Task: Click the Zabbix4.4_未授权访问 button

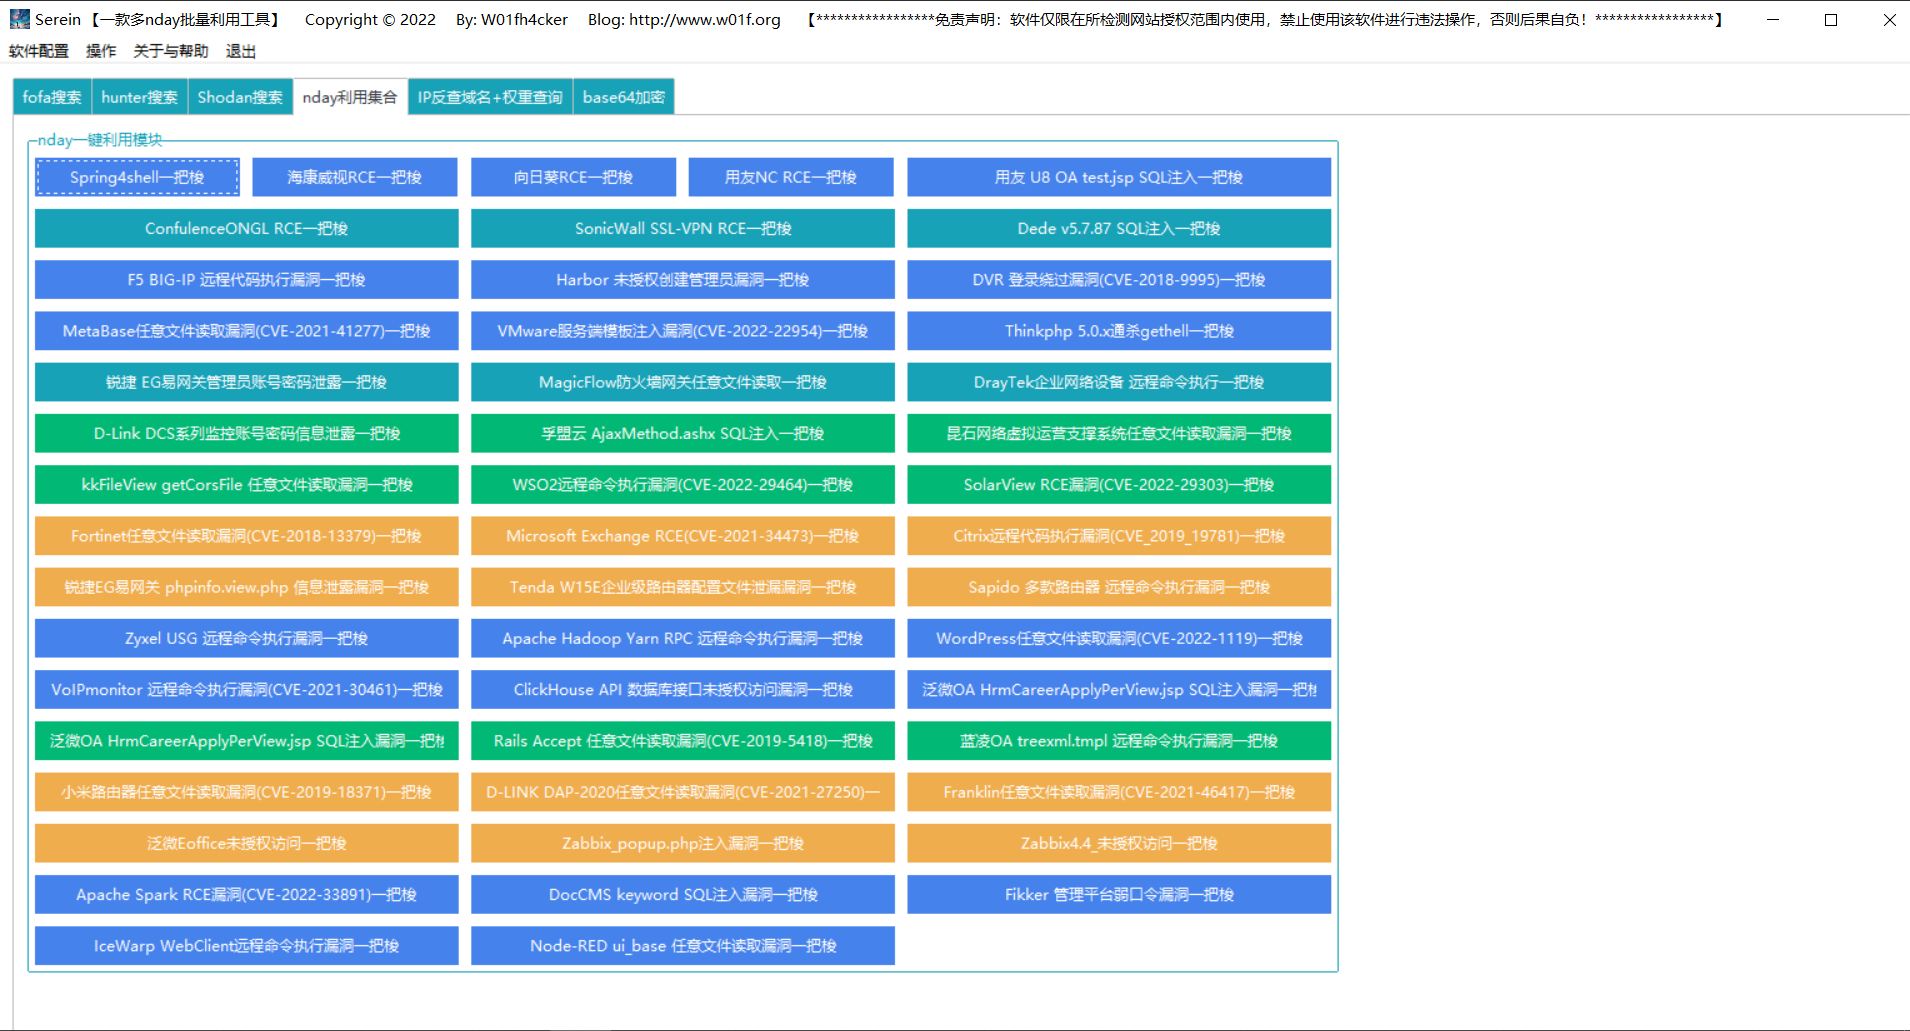Action: tap(1119, 843)
